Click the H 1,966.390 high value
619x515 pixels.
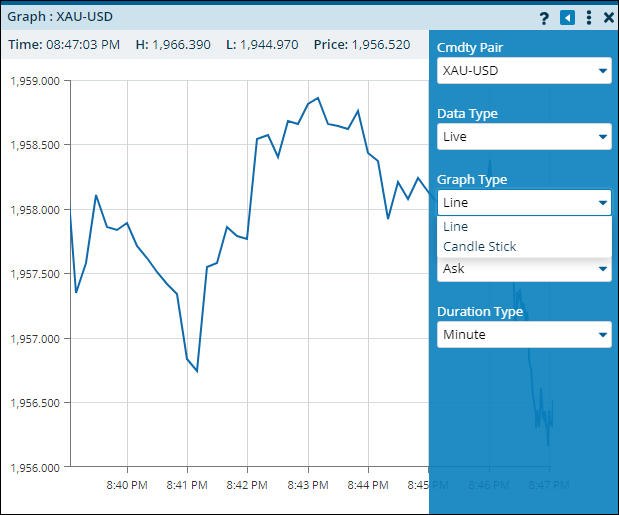173,45
